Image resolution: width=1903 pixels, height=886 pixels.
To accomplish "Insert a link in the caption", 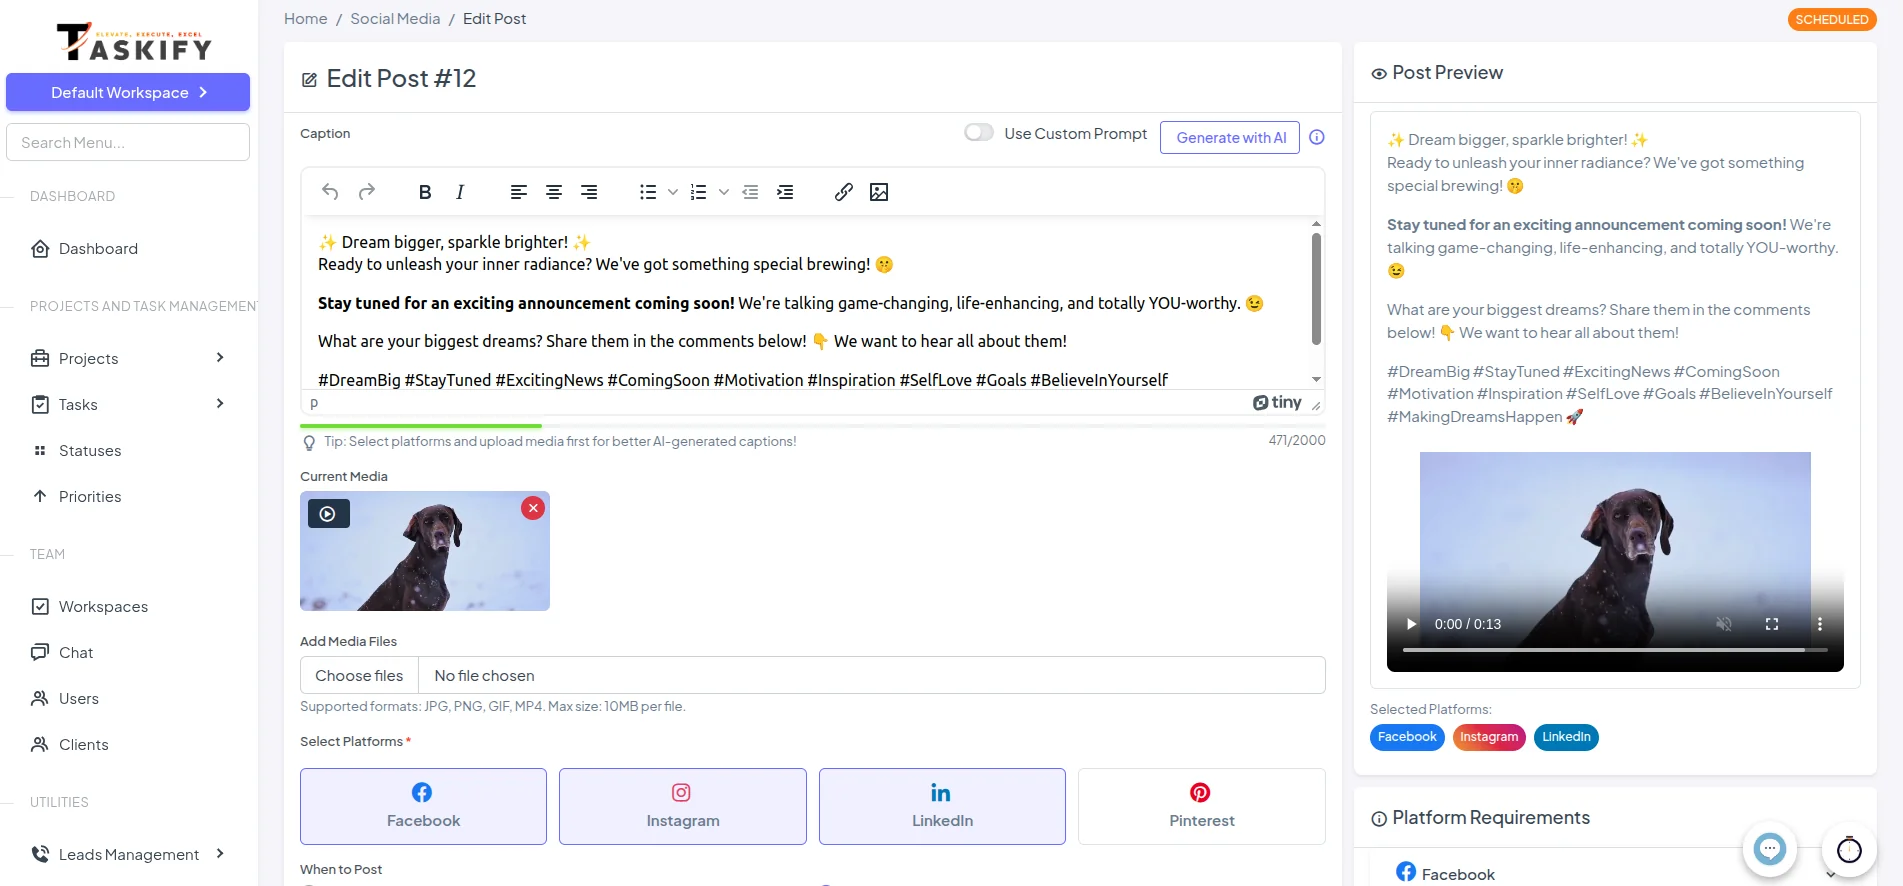I will point(843,192).
